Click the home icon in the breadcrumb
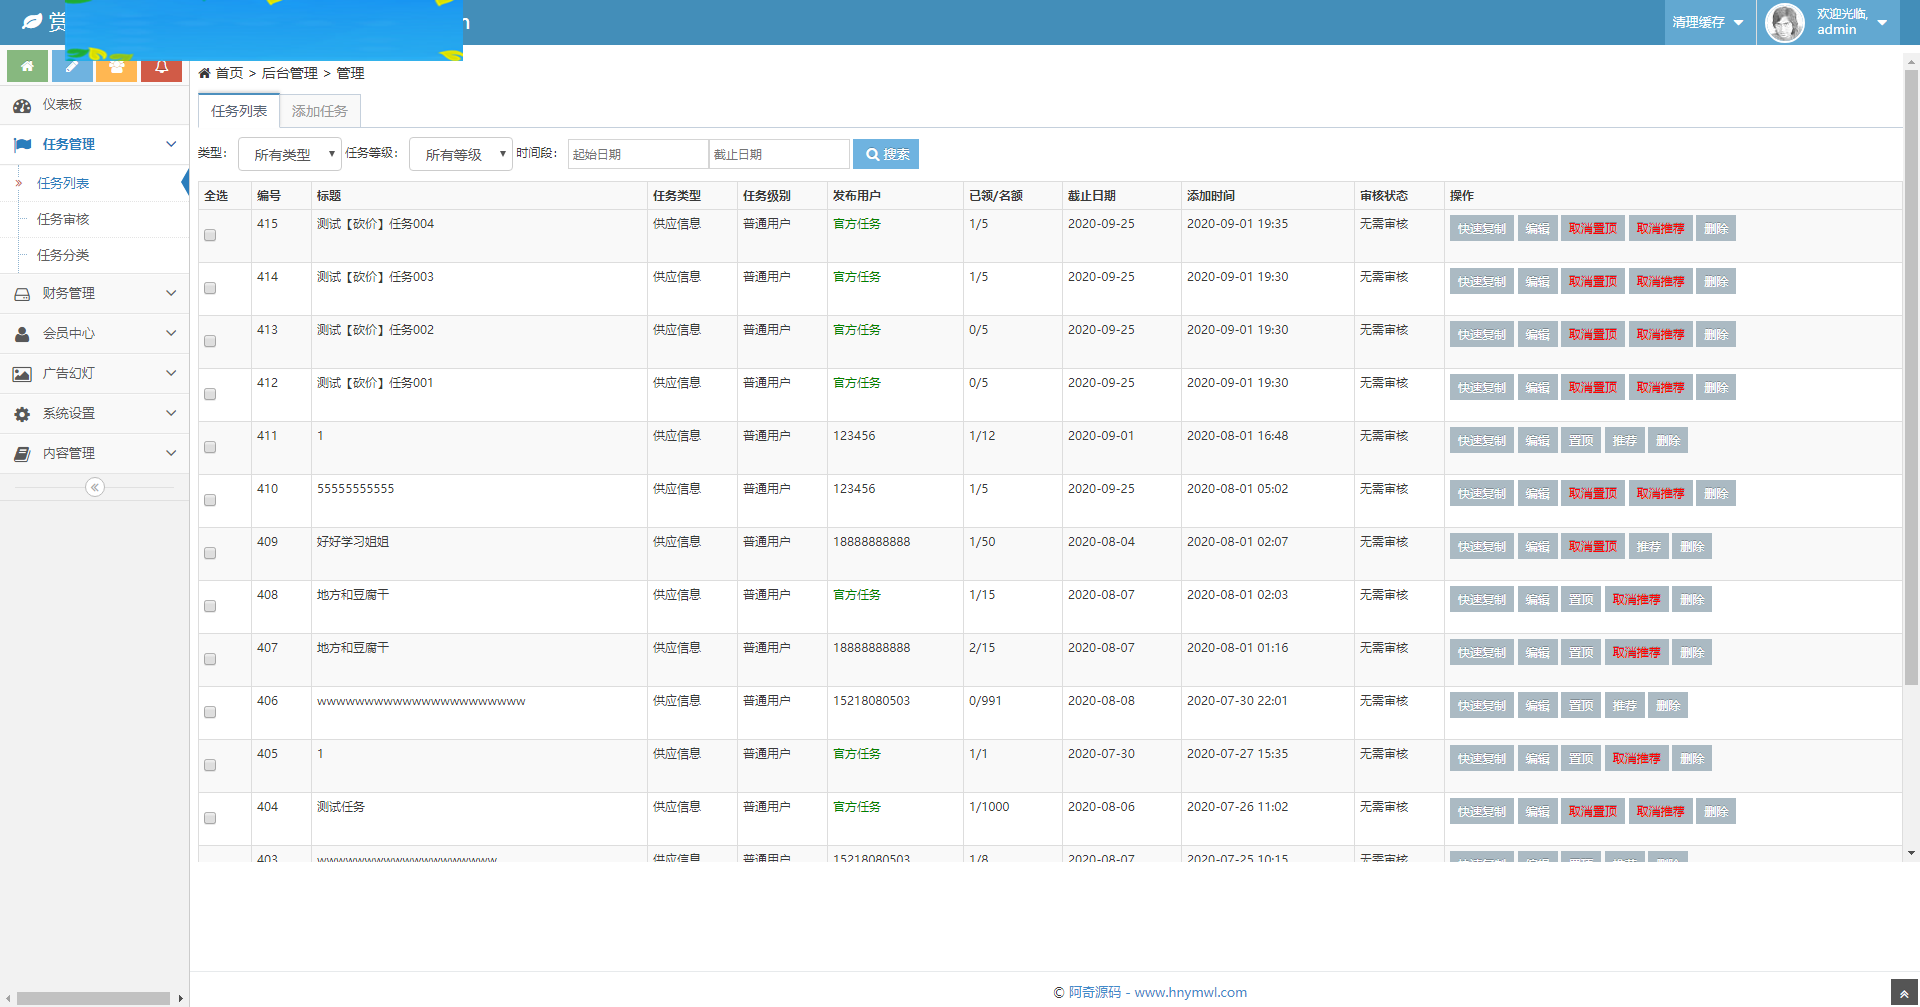The height and width of the screenshot is (1007, 1920). (205, 73)
